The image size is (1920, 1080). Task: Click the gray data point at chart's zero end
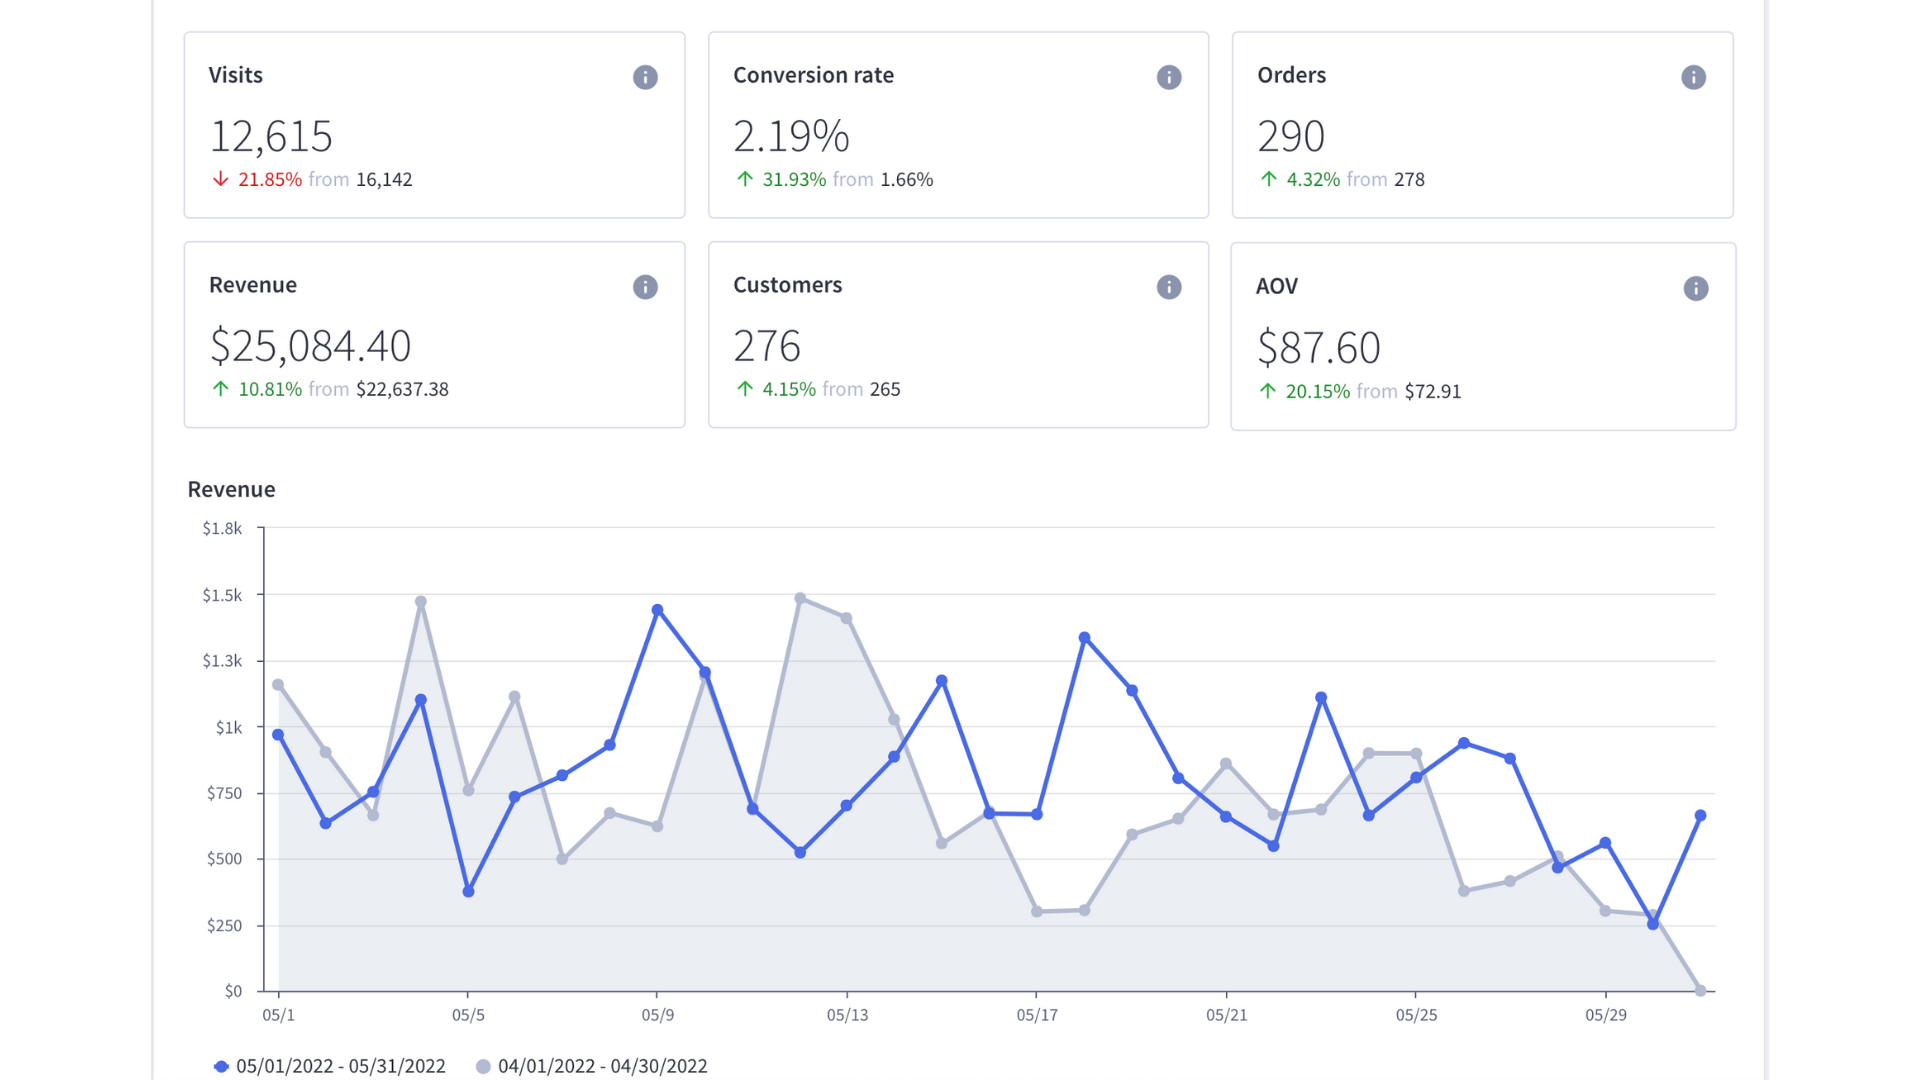(1700, 990)
